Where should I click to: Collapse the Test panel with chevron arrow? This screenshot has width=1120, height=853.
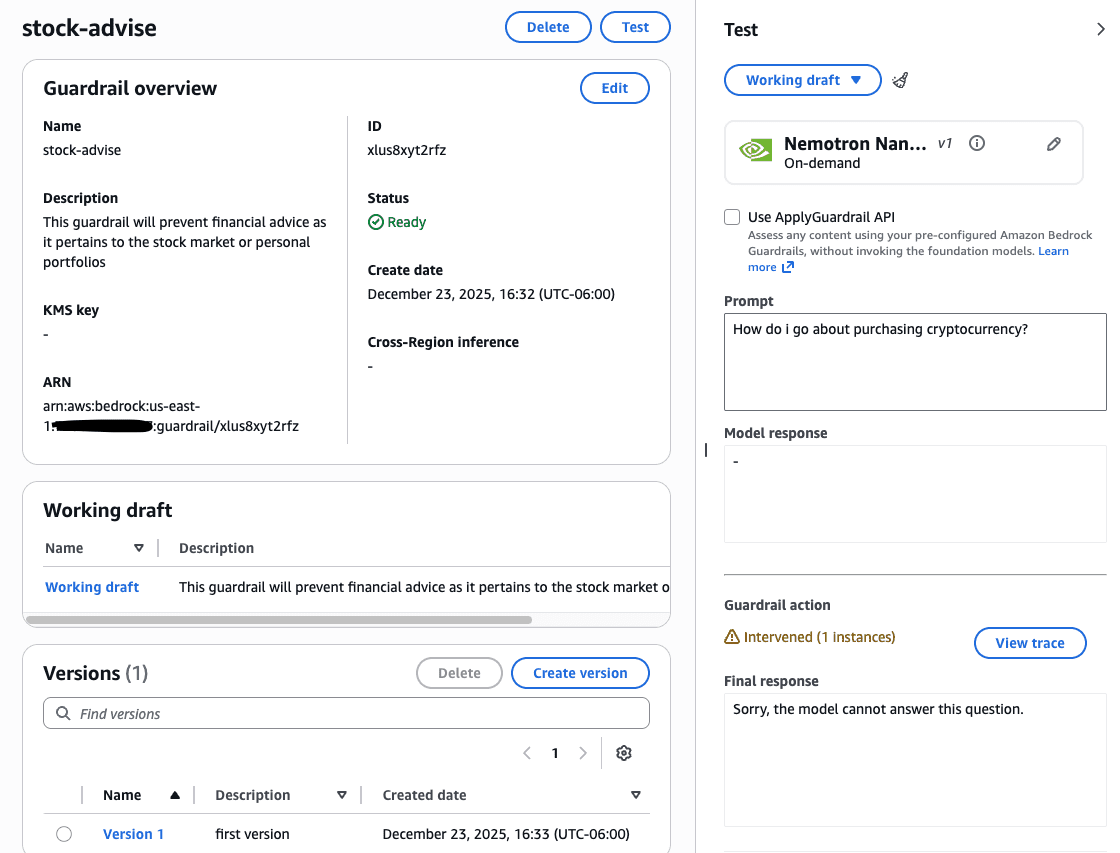click(x=1100, y=30)
